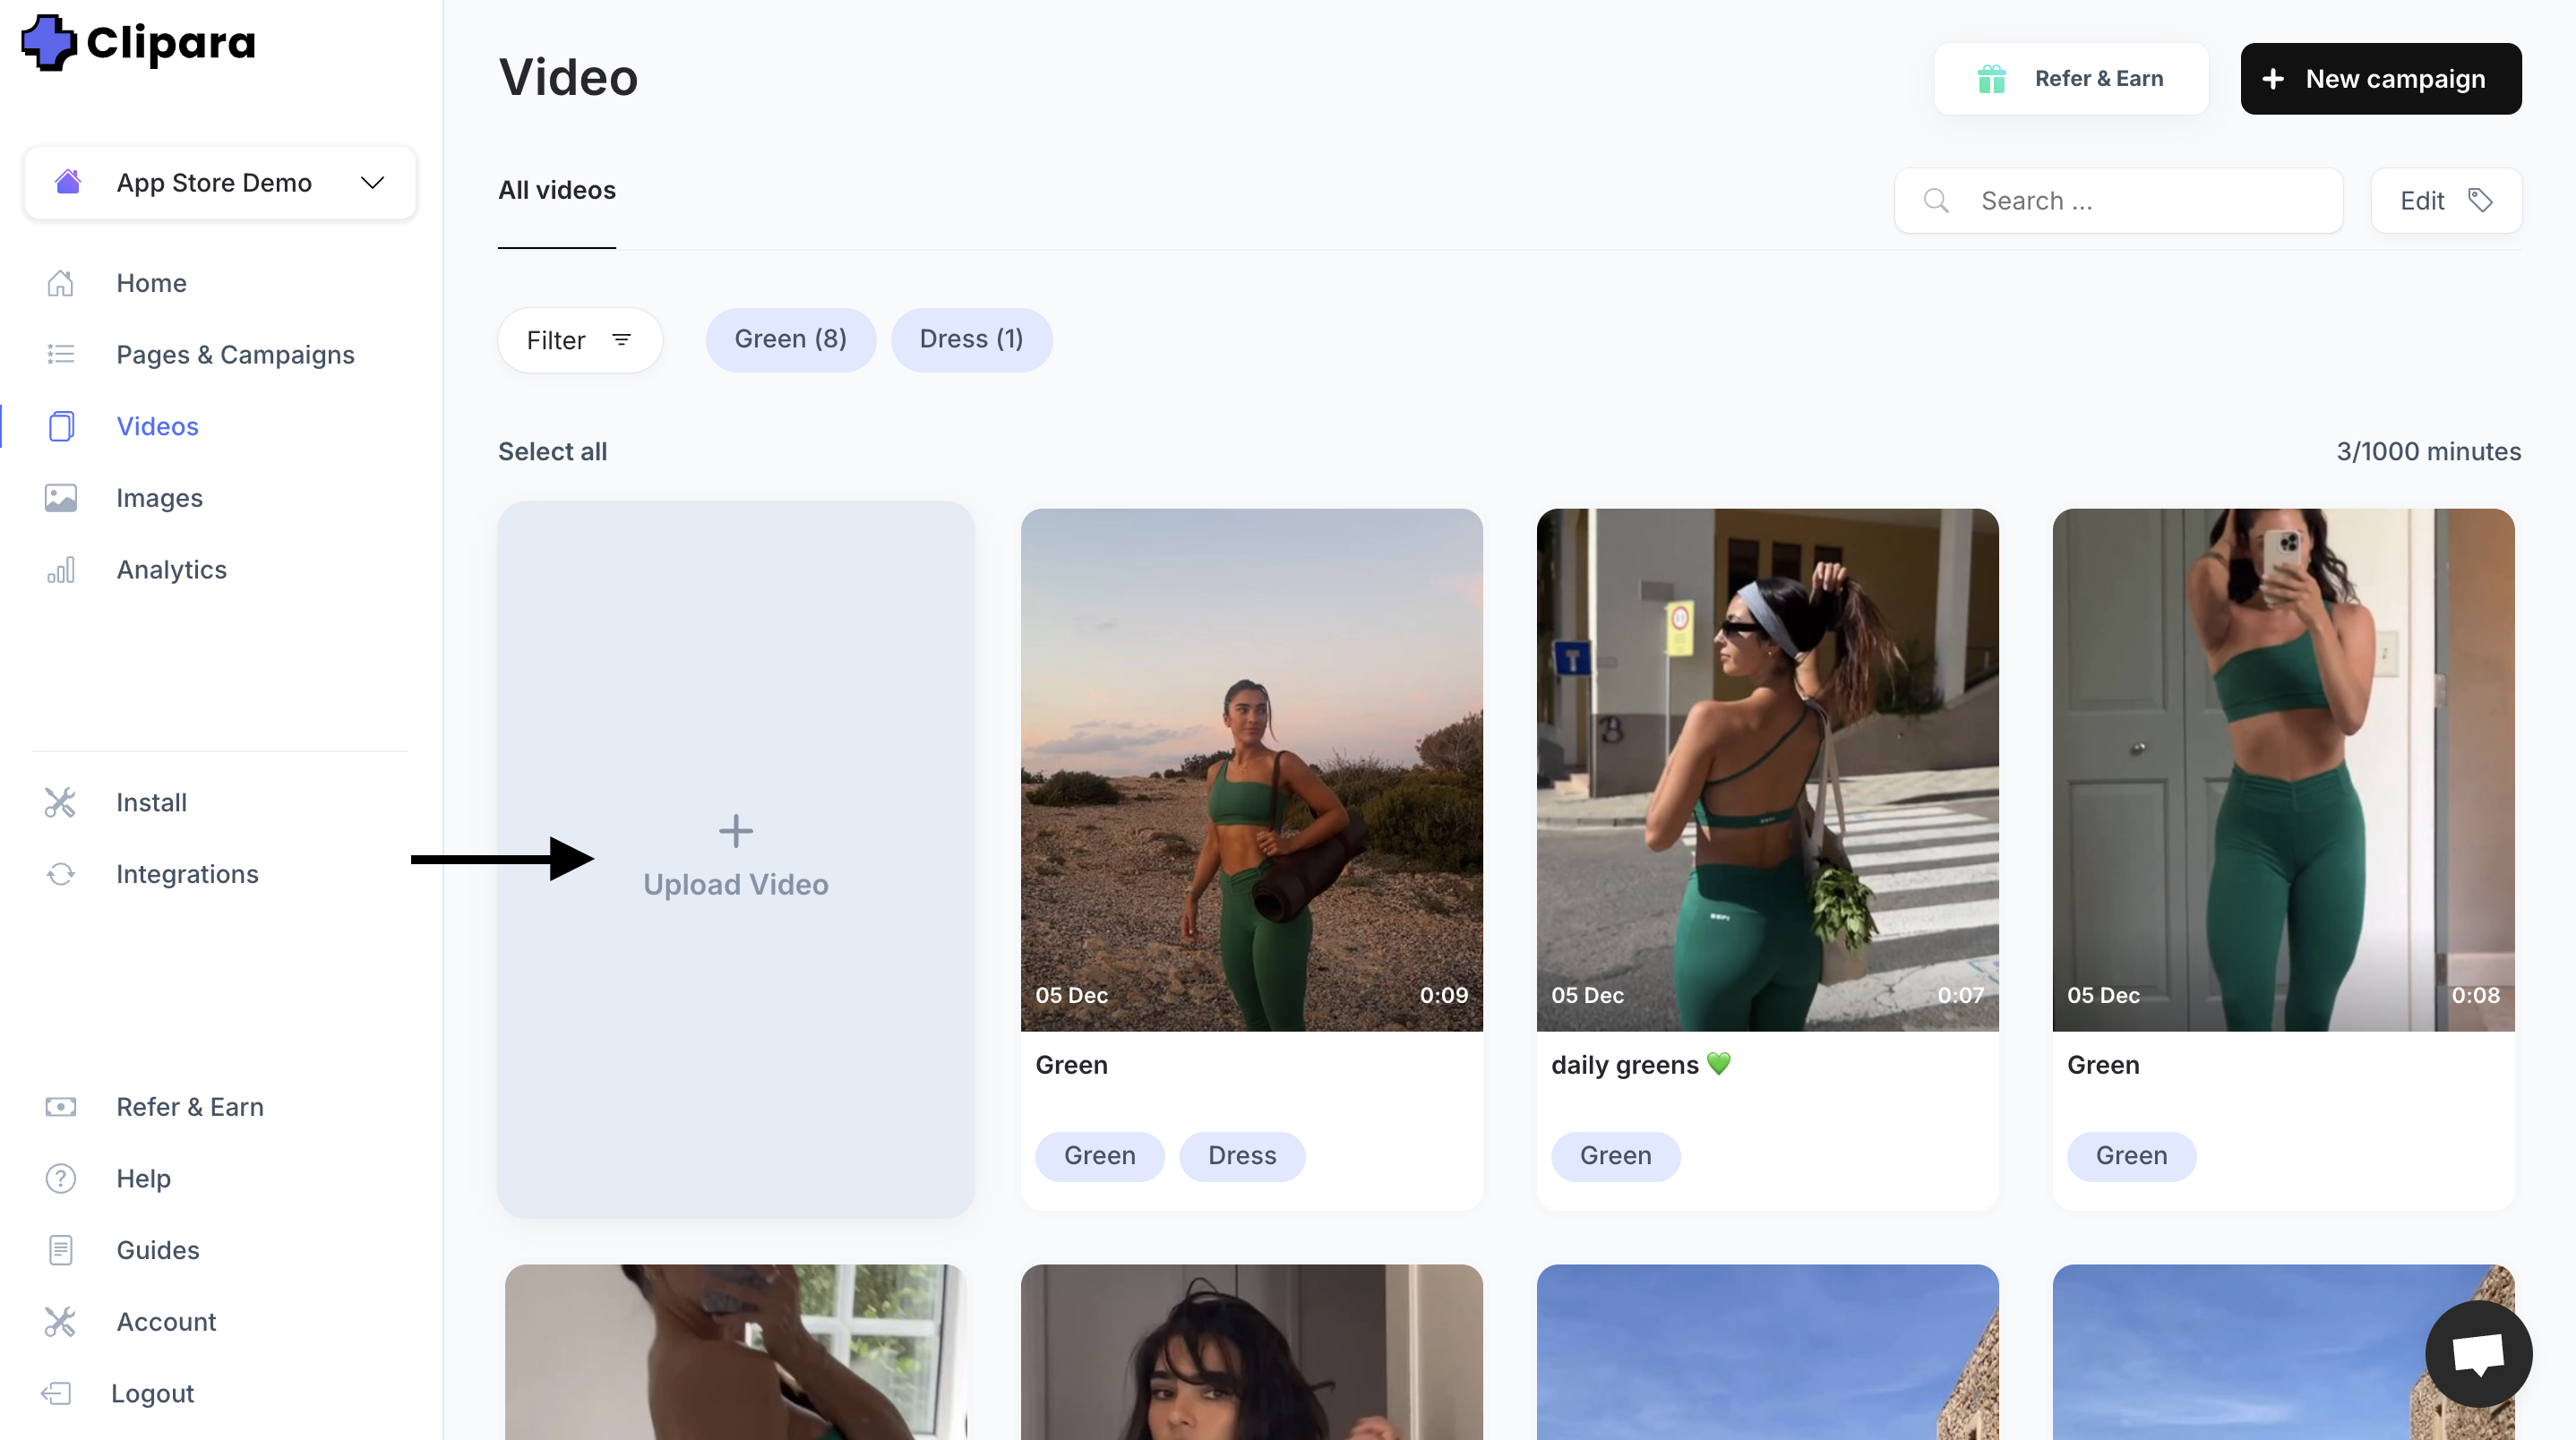2576x1440 pixels.
Task: Open the Filter dropdown
Action: (x=580, y=340)
